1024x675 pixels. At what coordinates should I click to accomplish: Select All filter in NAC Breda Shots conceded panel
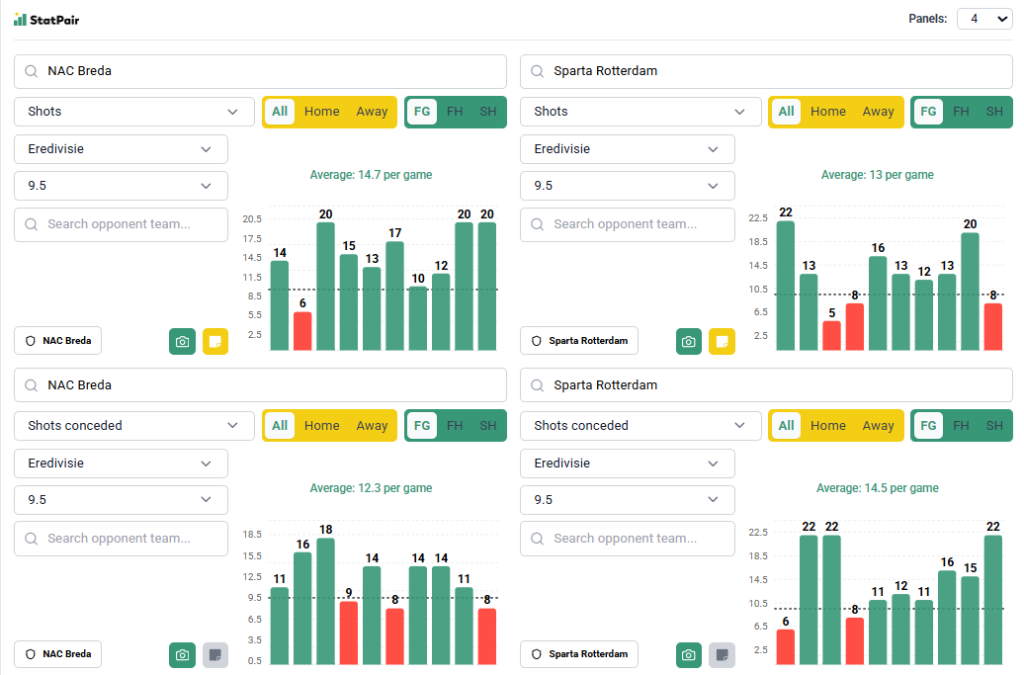pyautogui.click(x=280, y=426)
